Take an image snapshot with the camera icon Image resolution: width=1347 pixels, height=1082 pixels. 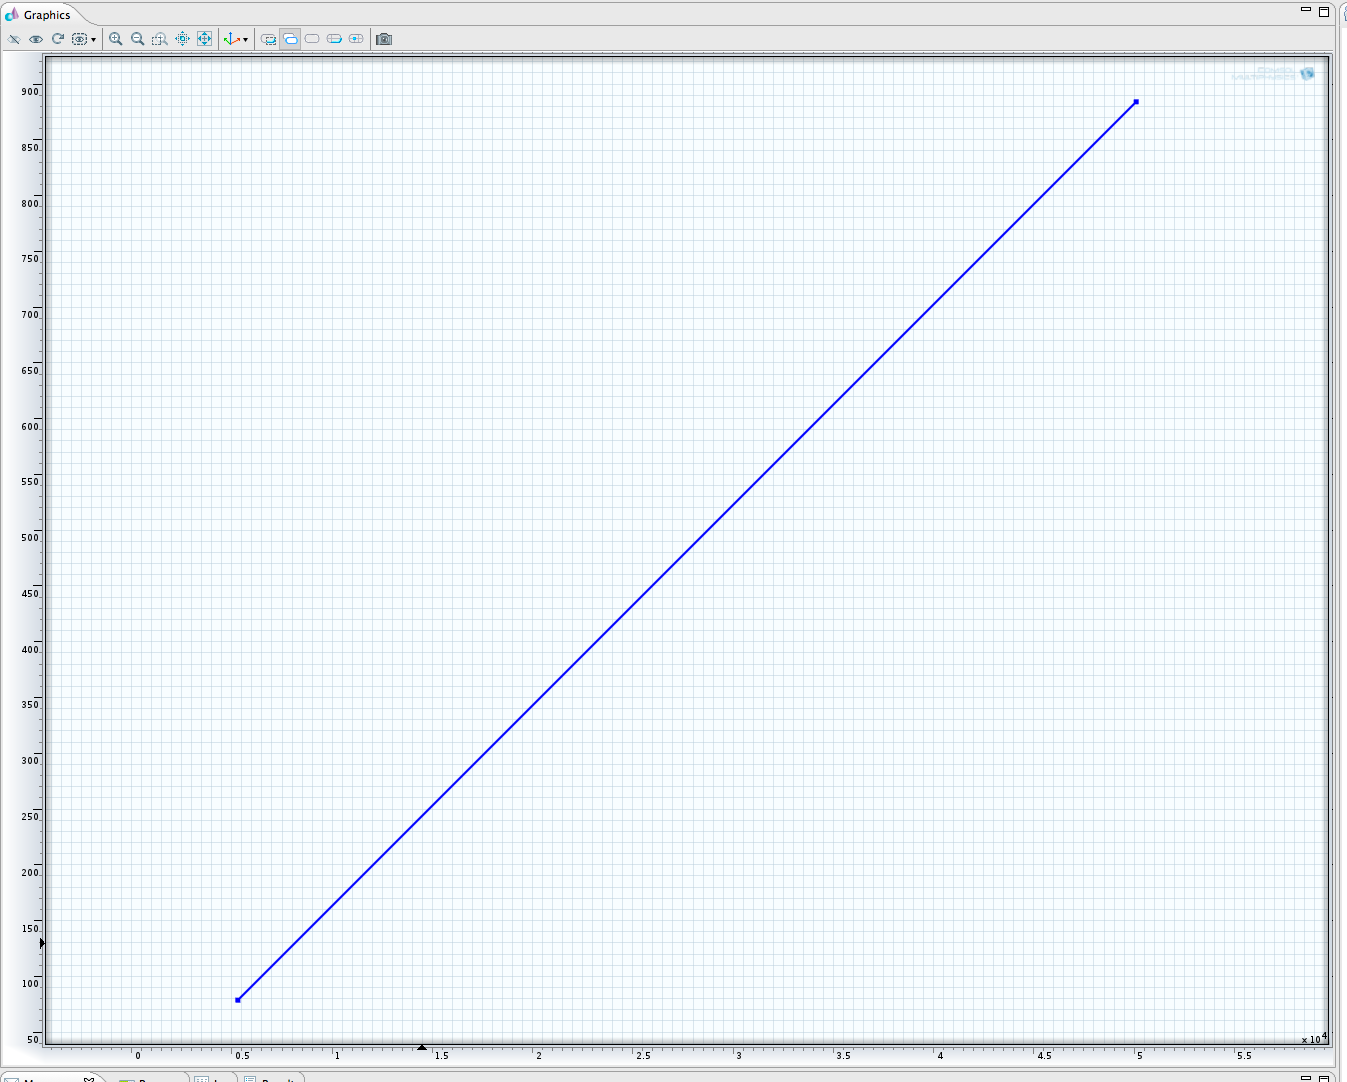[384, 39]
